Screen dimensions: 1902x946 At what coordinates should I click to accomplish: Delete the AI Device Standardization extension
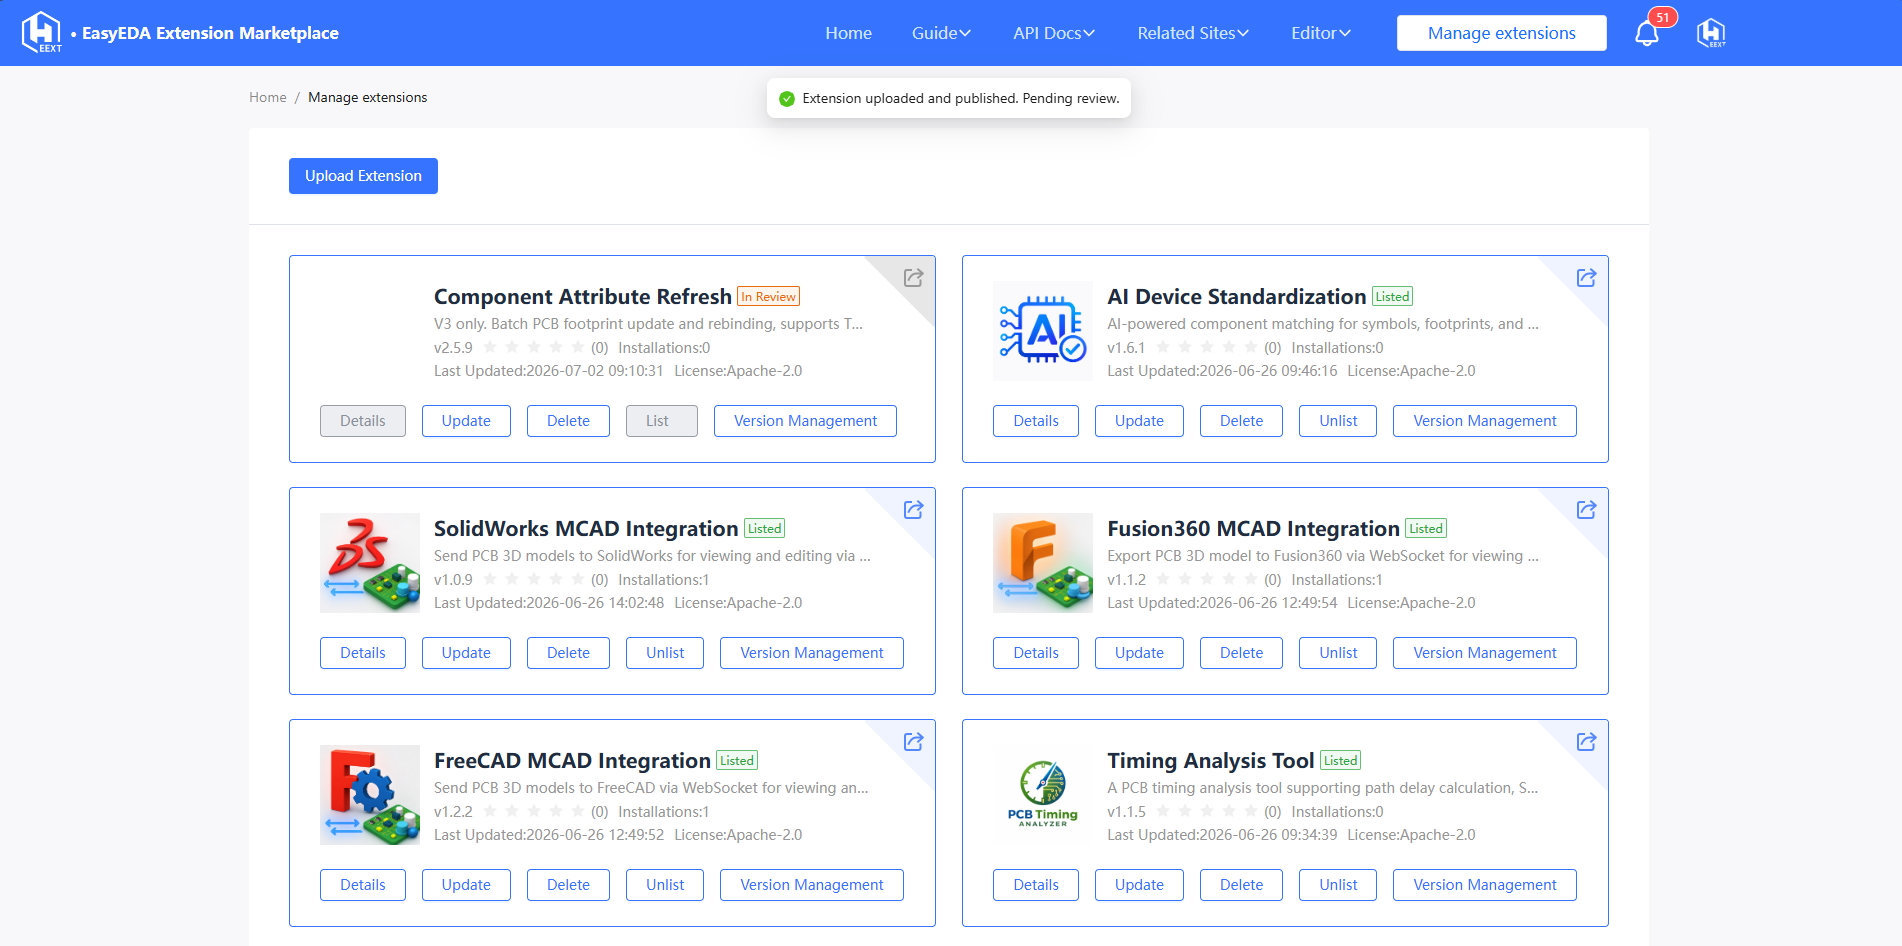pos(1241,421)
